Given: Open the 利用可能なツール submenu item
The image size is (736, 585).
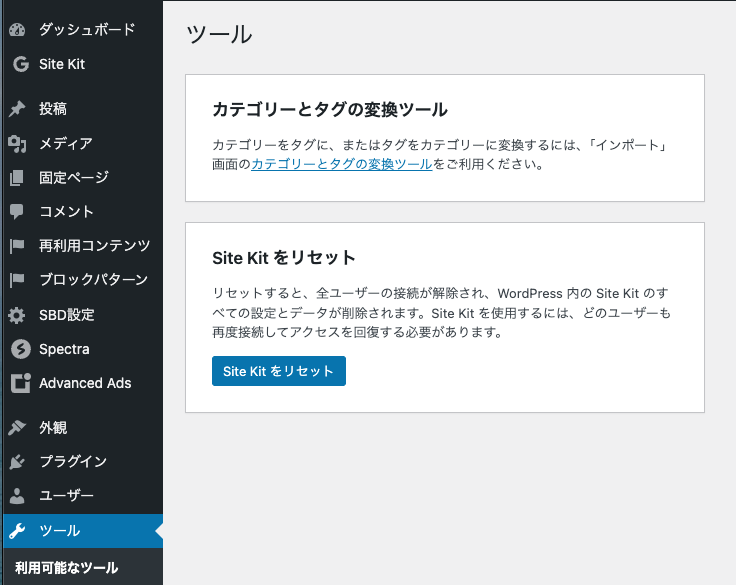Looking at the screenshot, I should coord(67,568).
